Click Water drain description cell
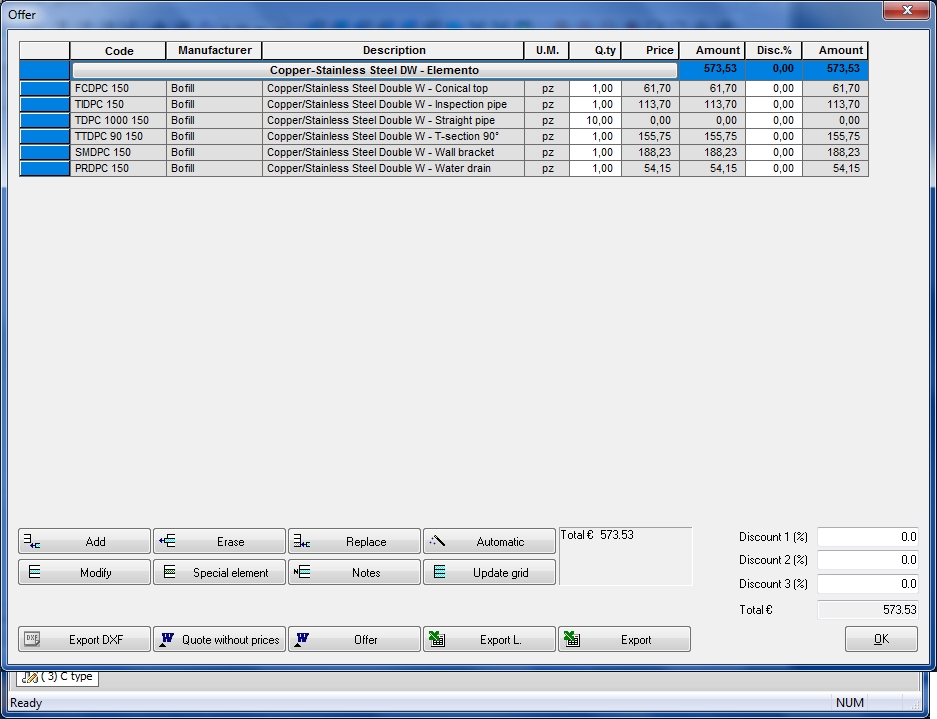Viewport: 937px width, 719px height. [393, 169]
